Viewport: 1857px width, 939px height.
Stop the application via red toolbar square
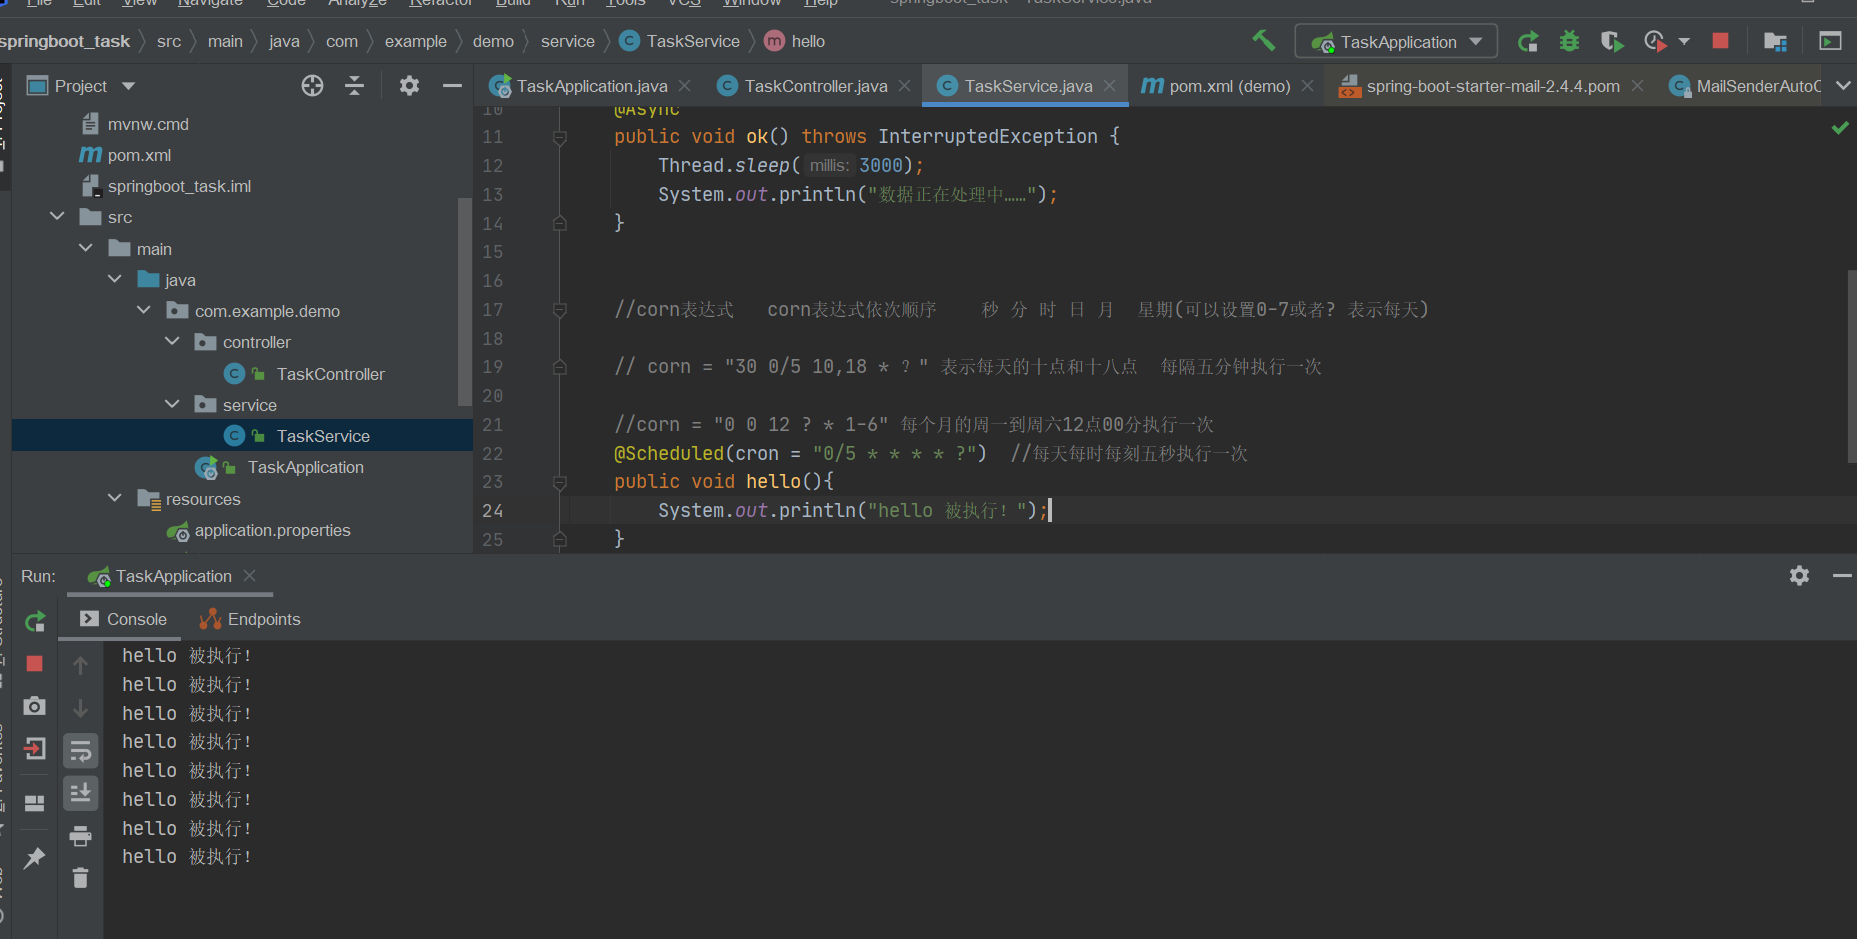coord(1720,41)
